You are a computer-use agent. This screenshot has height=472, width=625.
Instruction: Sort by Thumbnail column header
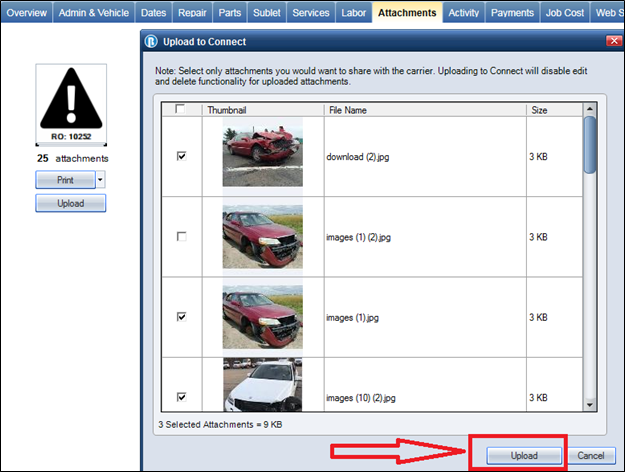(x=263, y=110)
